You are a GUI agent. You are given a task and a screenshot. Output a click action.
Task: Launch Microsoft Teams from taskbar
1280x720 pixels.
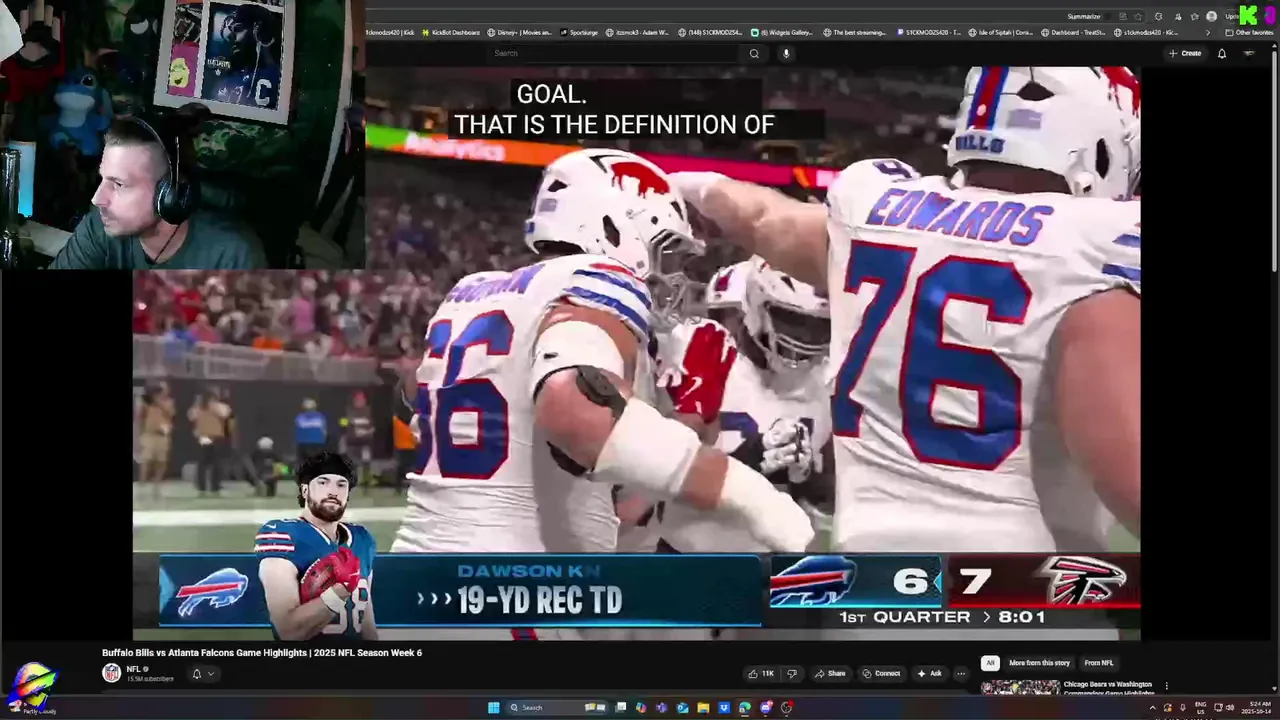point(661,707)
